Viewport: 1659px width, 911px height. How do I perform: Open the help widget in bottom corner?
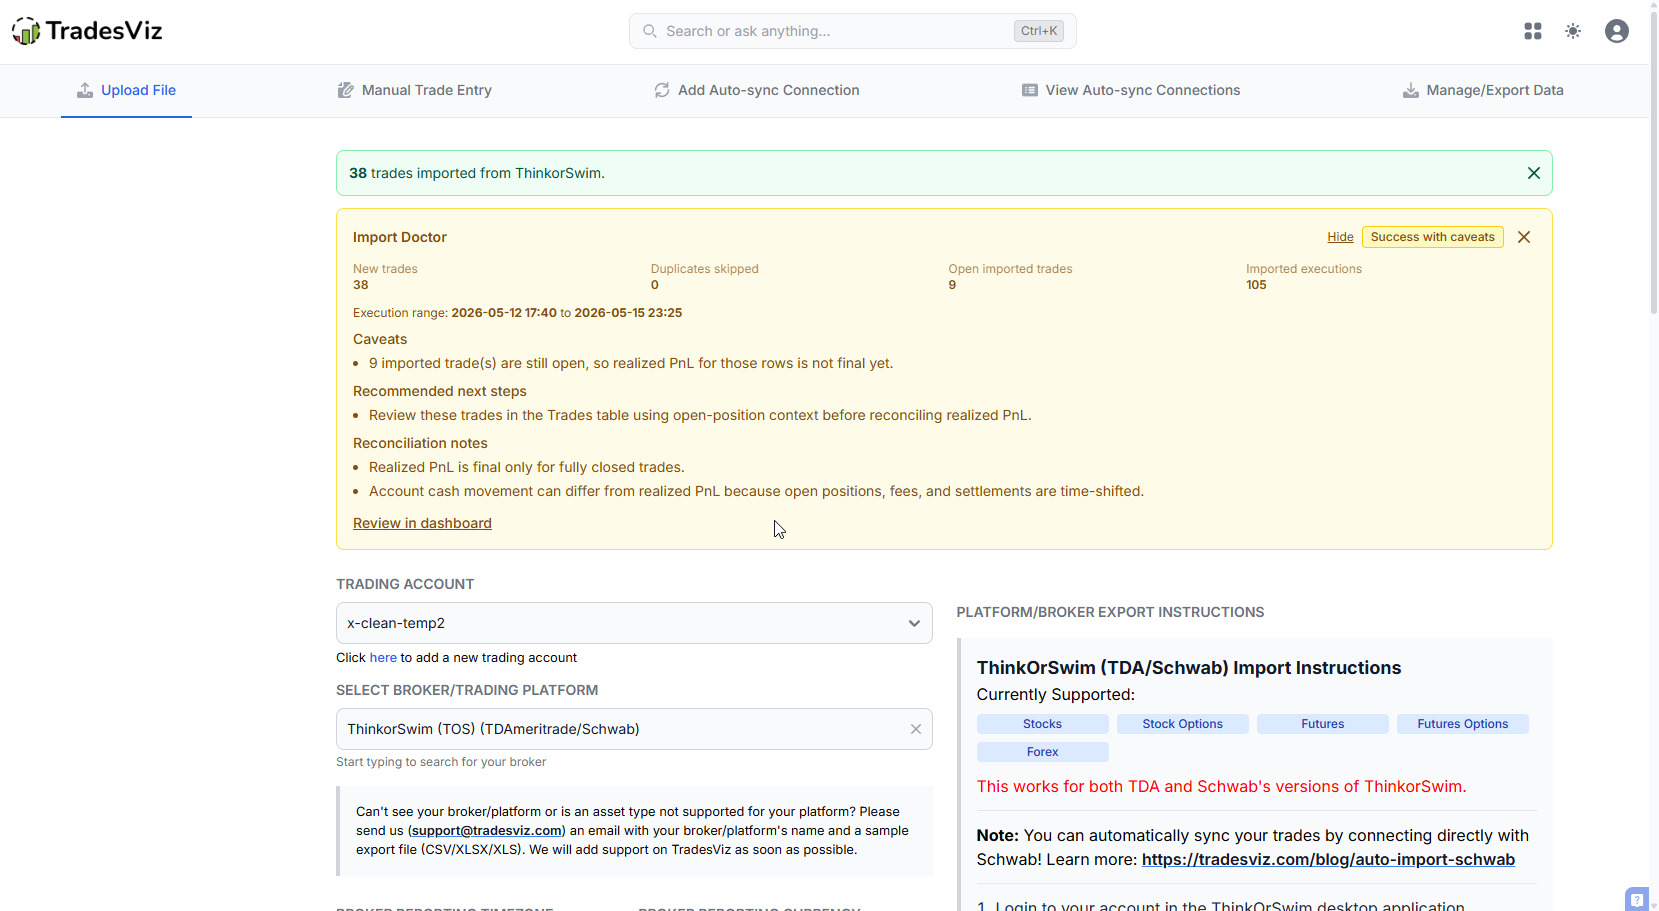coord(1637,899)
